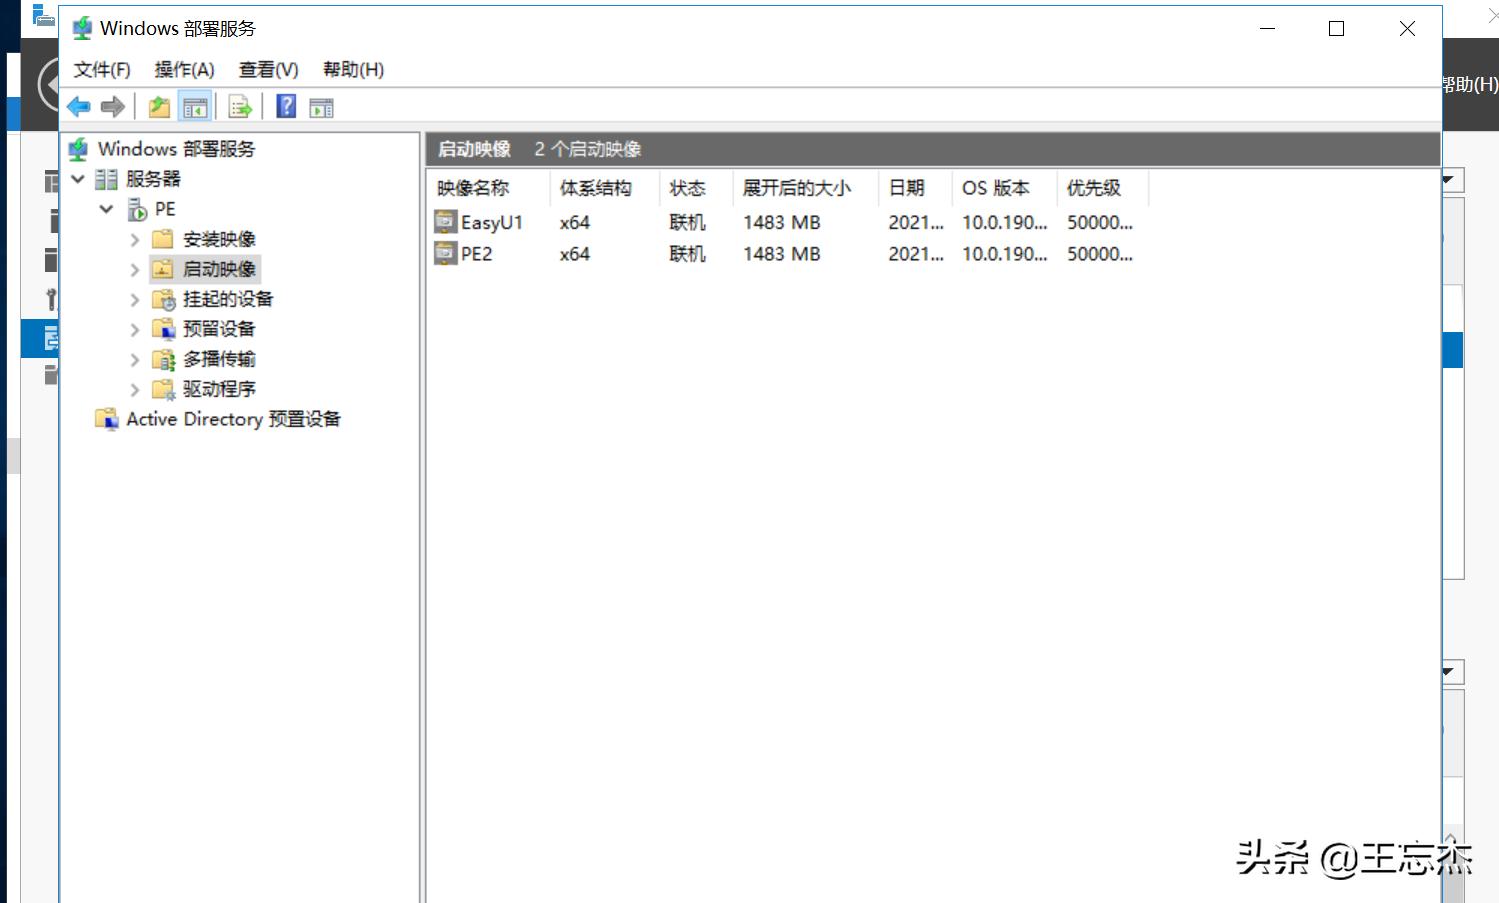1499x903 pixels.
Task: Open the 查看(V) menu
Action: click(268, 70)
